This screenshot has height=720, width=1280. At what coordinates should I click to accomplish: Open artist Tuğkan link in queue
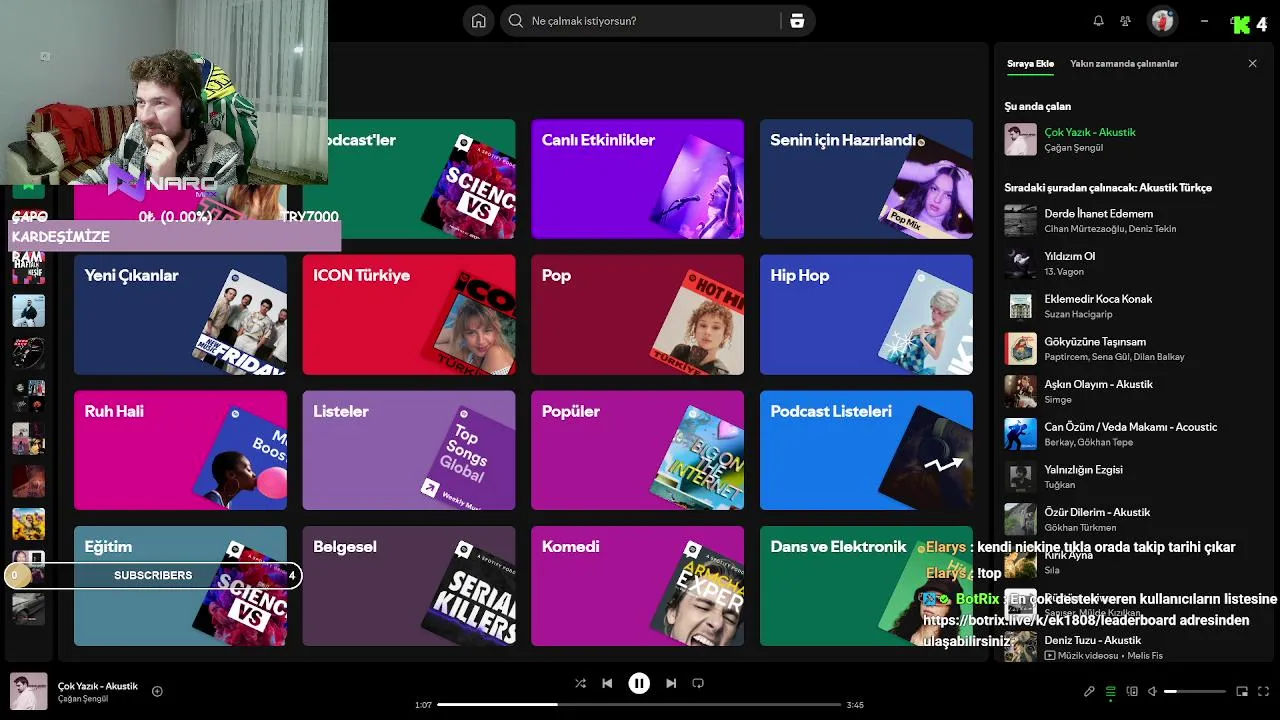tap(1060, 485)
